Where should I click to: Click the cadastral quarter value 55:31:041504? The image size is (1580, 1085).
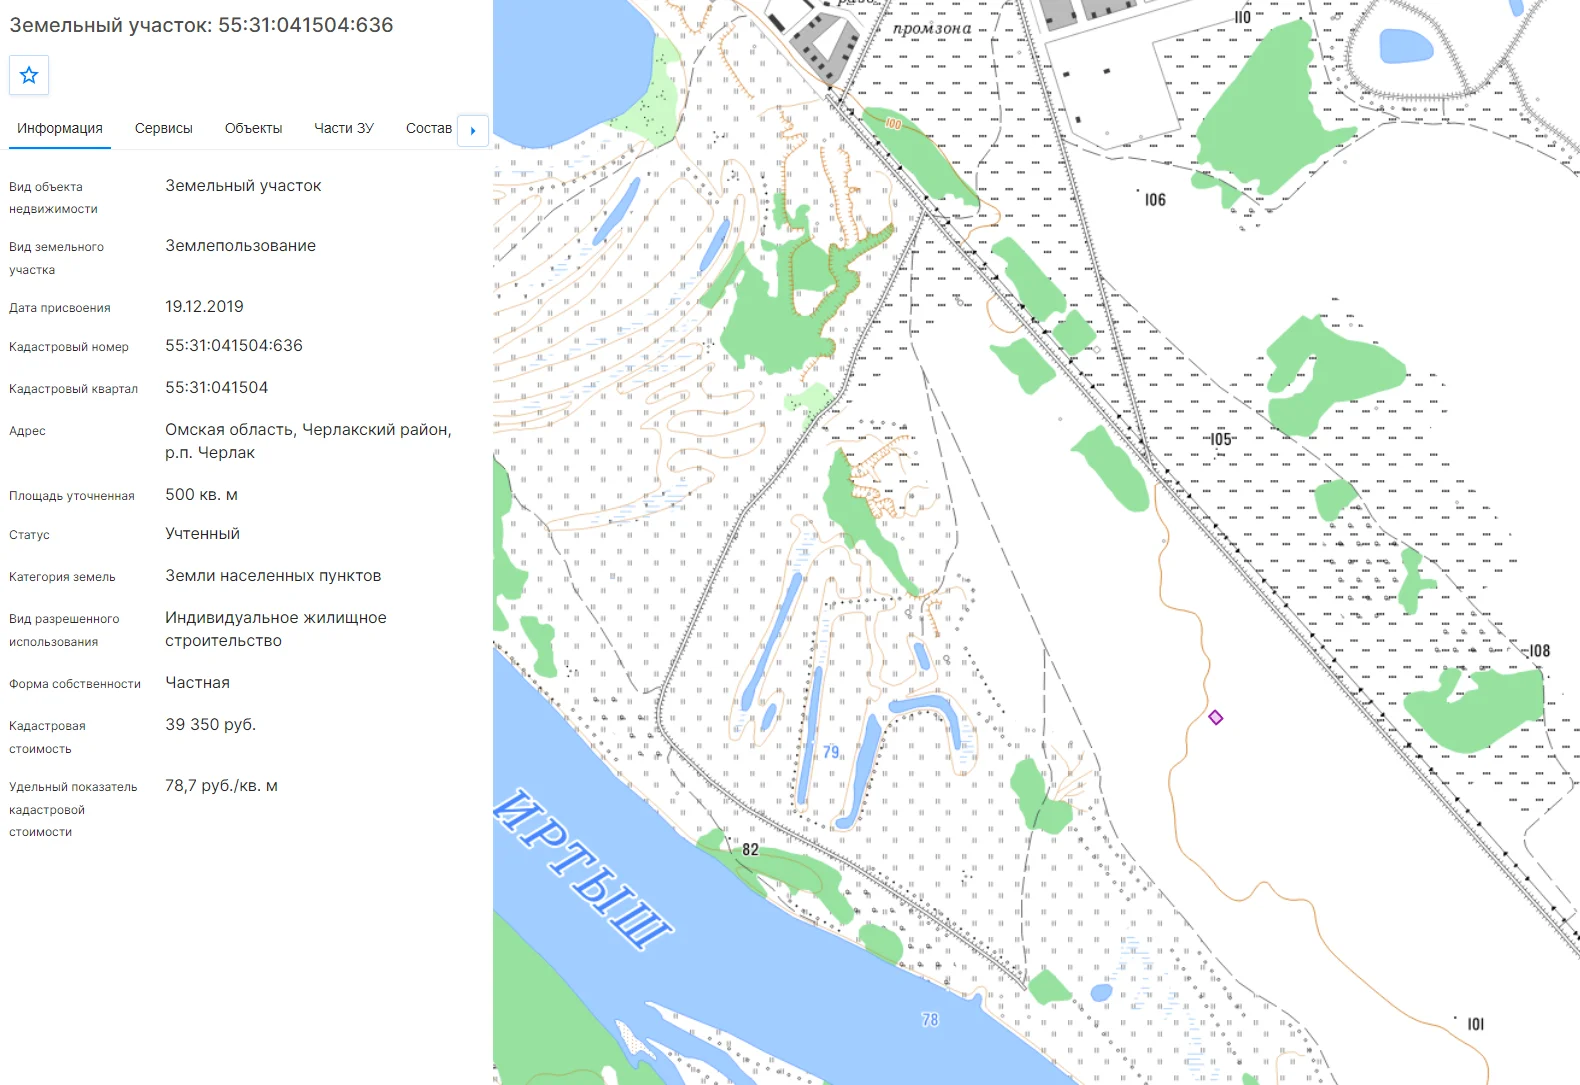[x=217, y=387]
